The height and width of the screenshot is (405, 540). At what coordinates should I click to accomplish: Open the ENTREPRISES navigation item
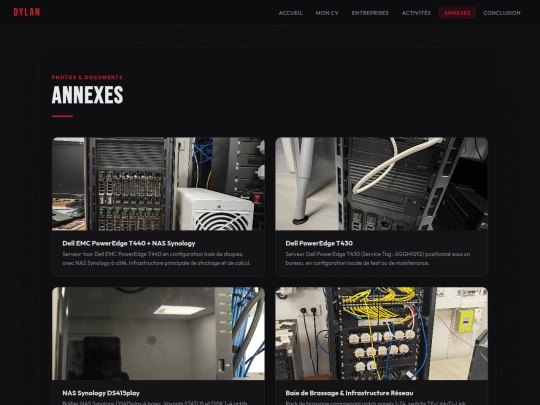pyautogui.click(x=370, y=13)
